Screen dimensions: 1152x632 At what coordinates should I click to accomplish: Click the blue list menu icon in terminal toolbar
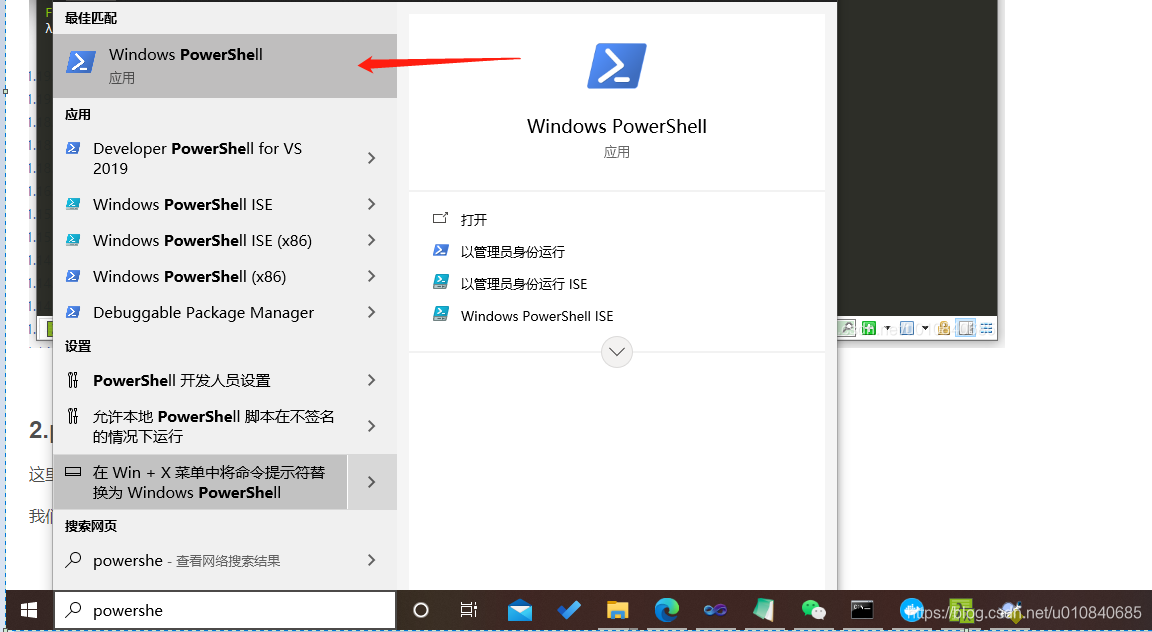coord(987,328)
